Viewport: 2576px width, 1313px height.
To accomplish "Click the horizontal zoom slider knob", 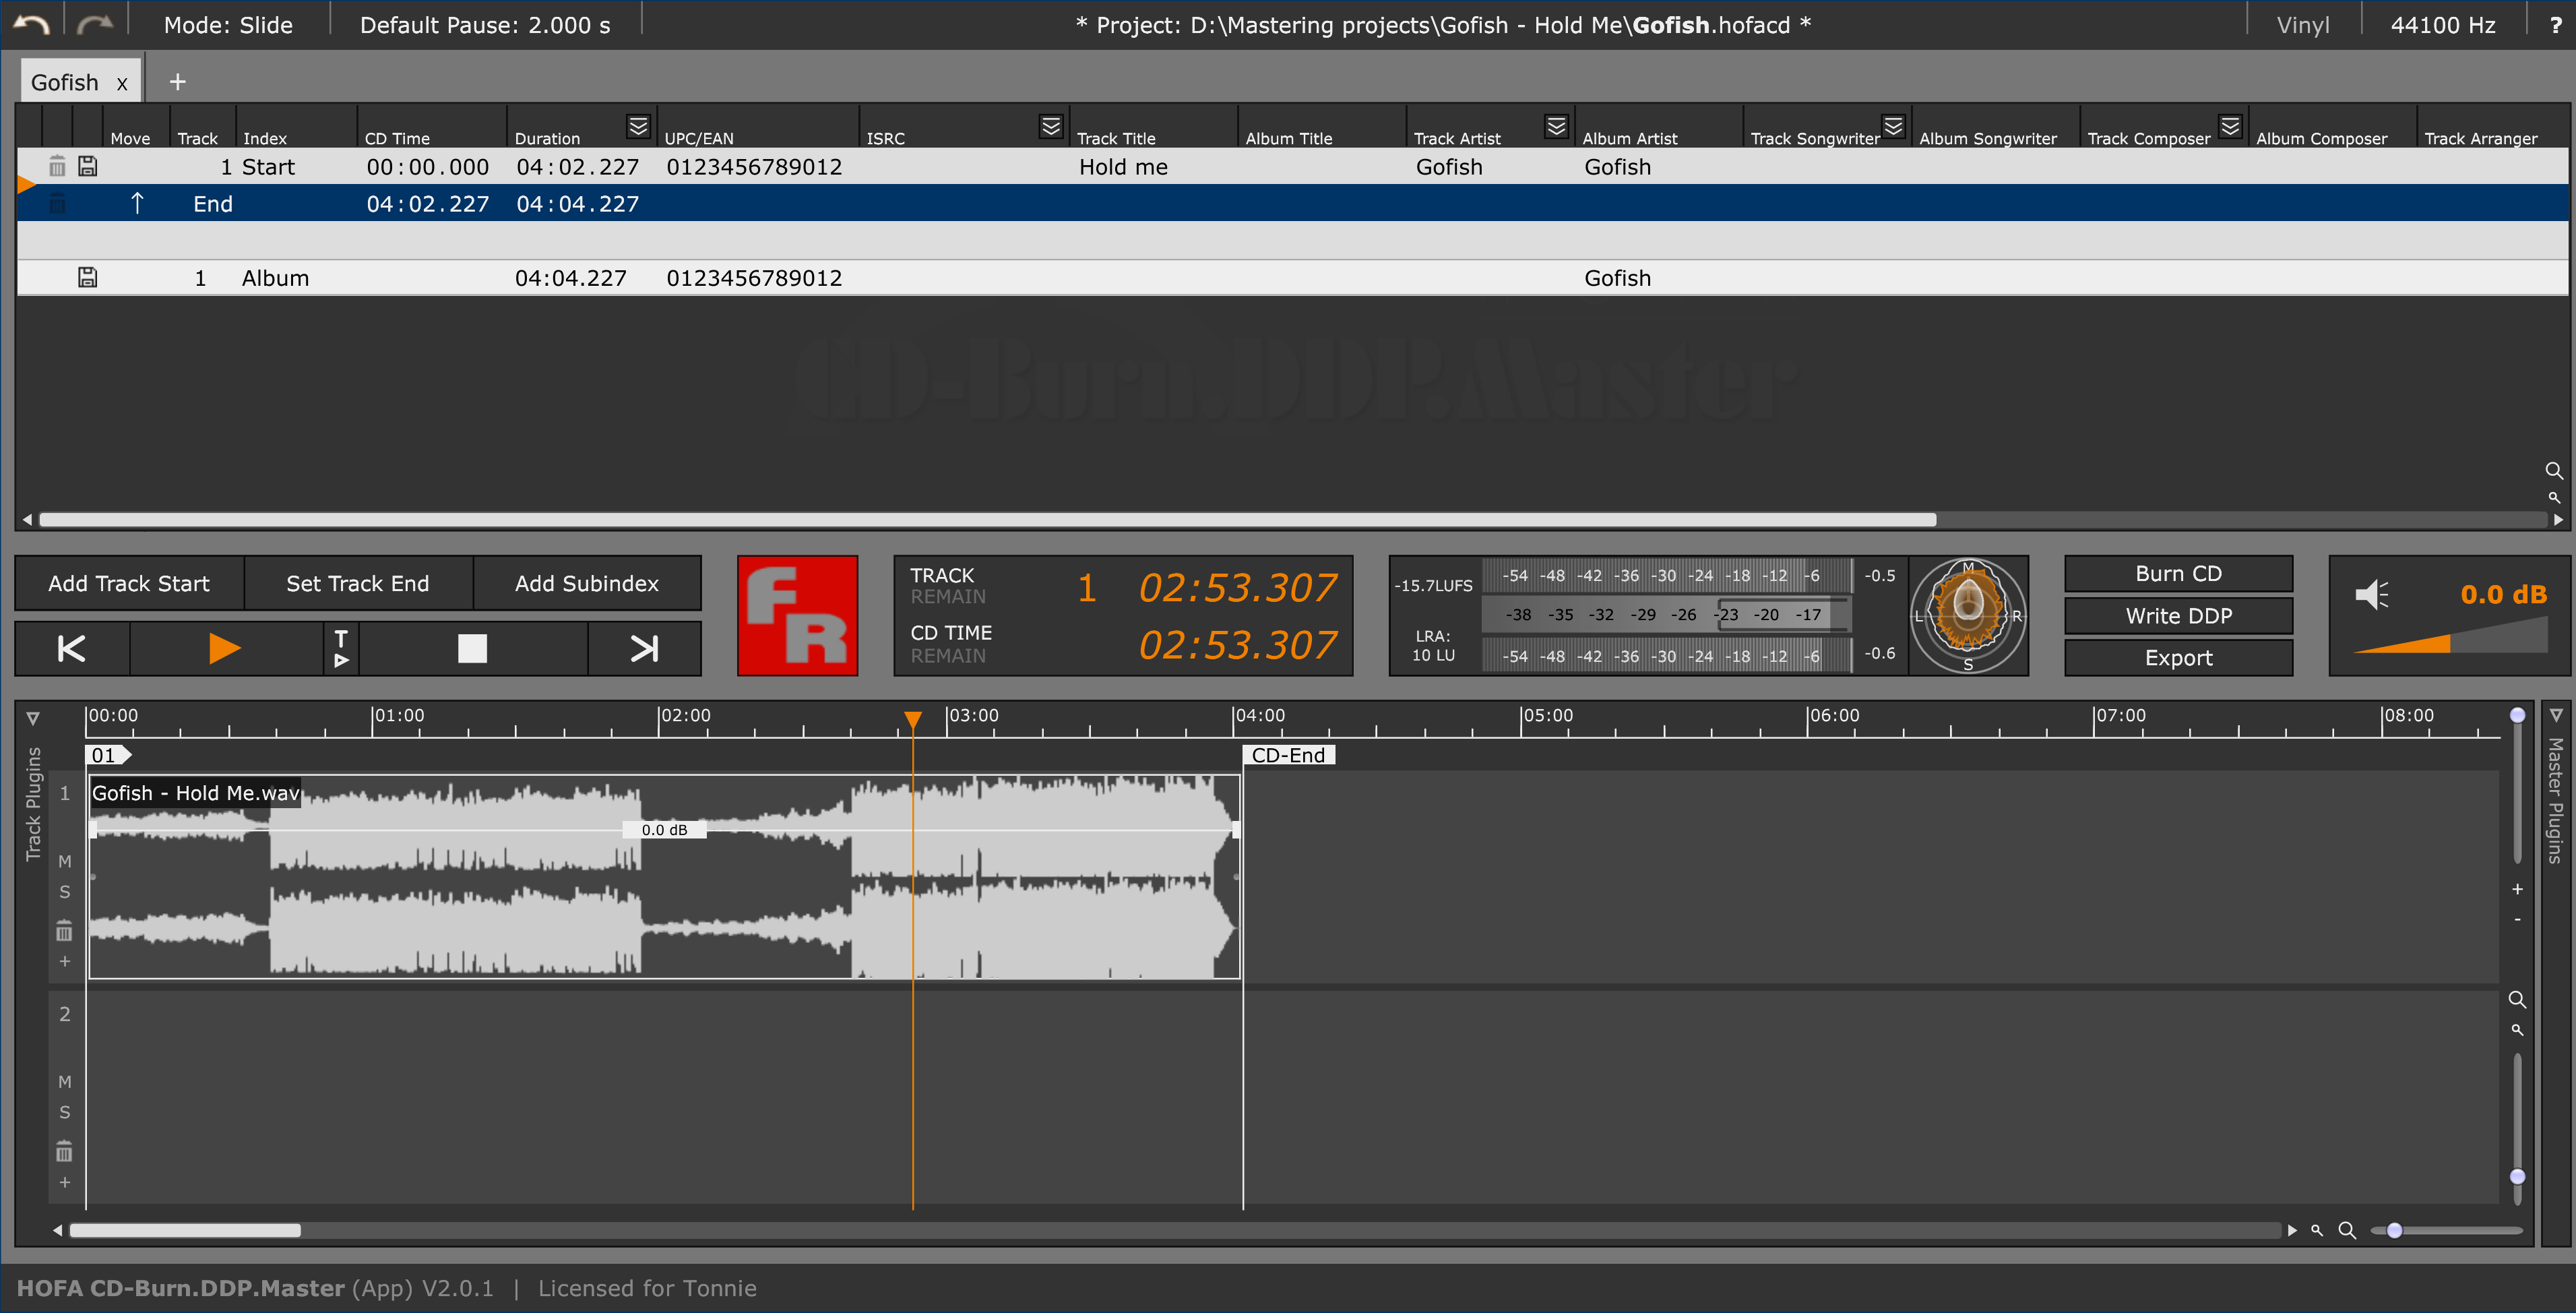I will pos(2394,1230).
